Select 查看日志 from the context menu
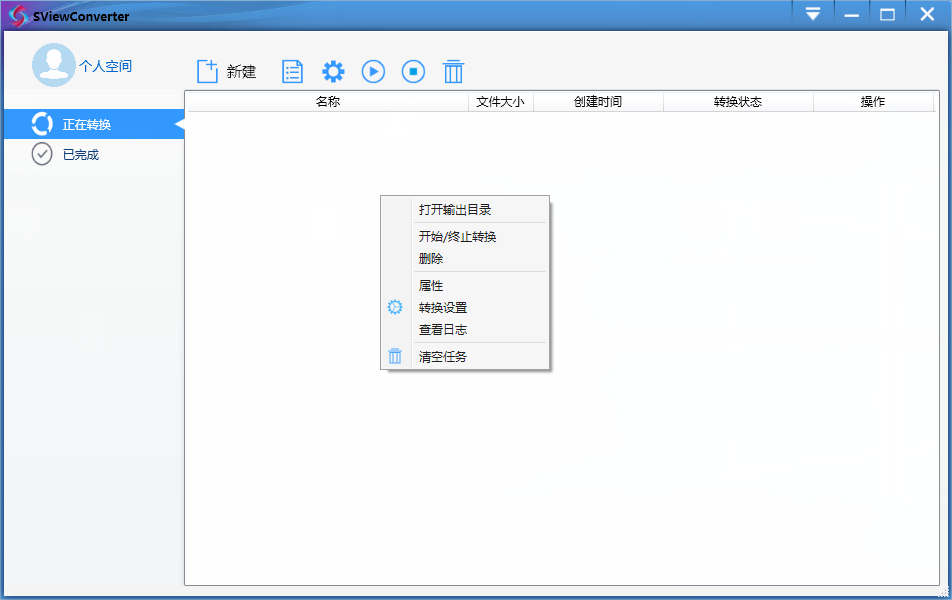The height and width of the screenshot is (600, 952). [x=443, y=330]
